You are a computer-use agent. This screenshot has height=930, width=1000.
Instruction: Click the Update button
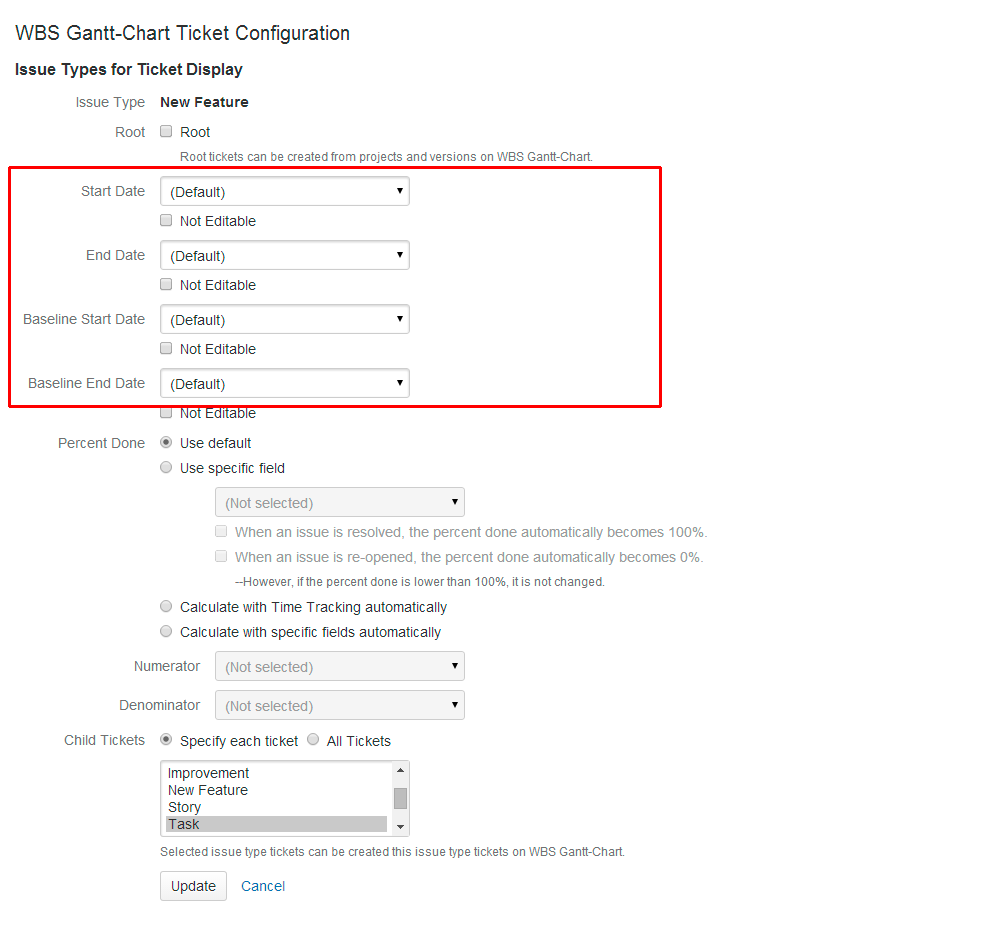[x=193, y=886]
